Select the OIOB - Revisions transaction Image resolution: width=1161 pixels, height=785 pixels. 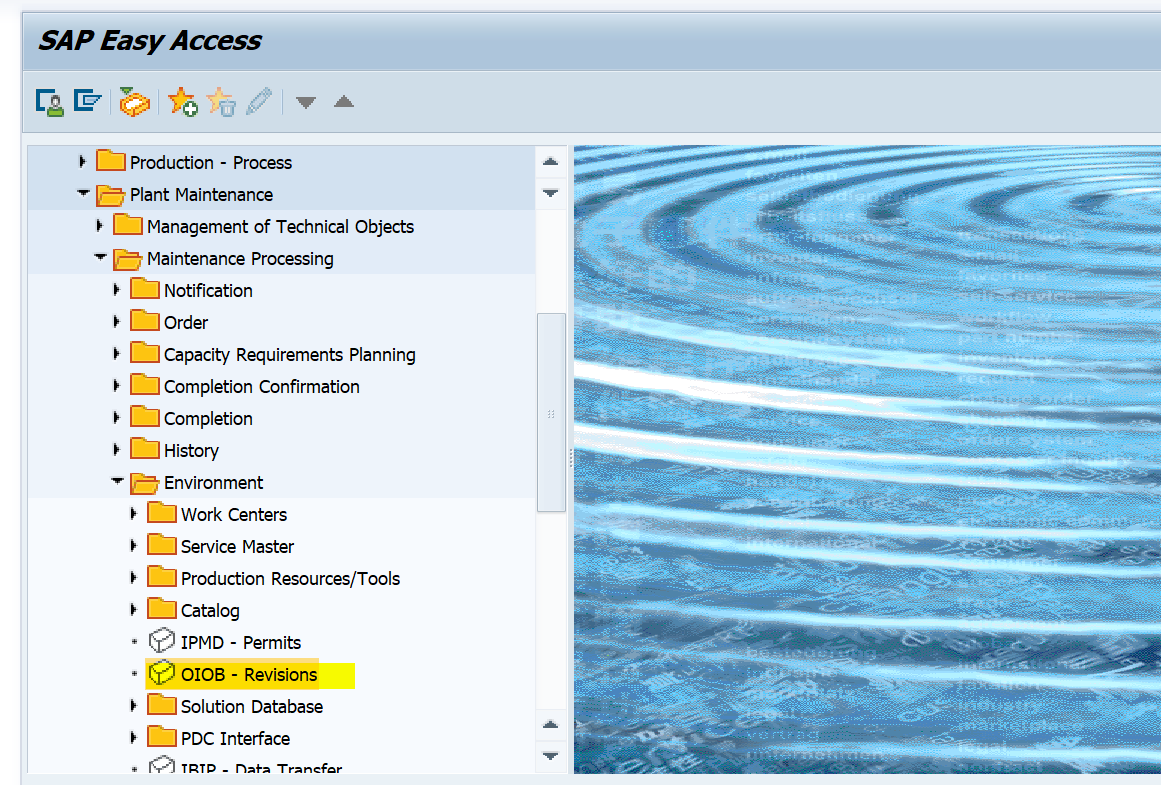(249, 675)
